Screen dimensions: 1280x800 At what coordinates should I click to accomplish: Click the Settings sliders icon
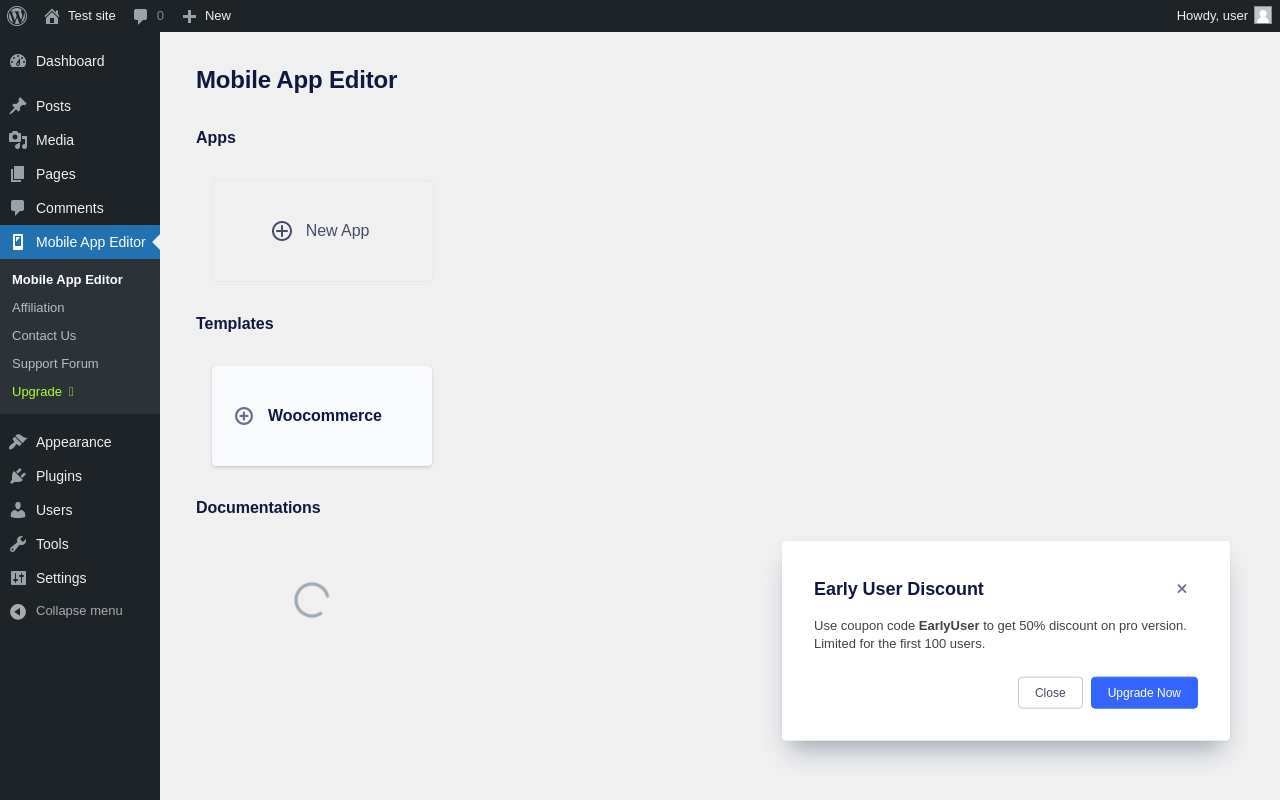coord(18,578)
